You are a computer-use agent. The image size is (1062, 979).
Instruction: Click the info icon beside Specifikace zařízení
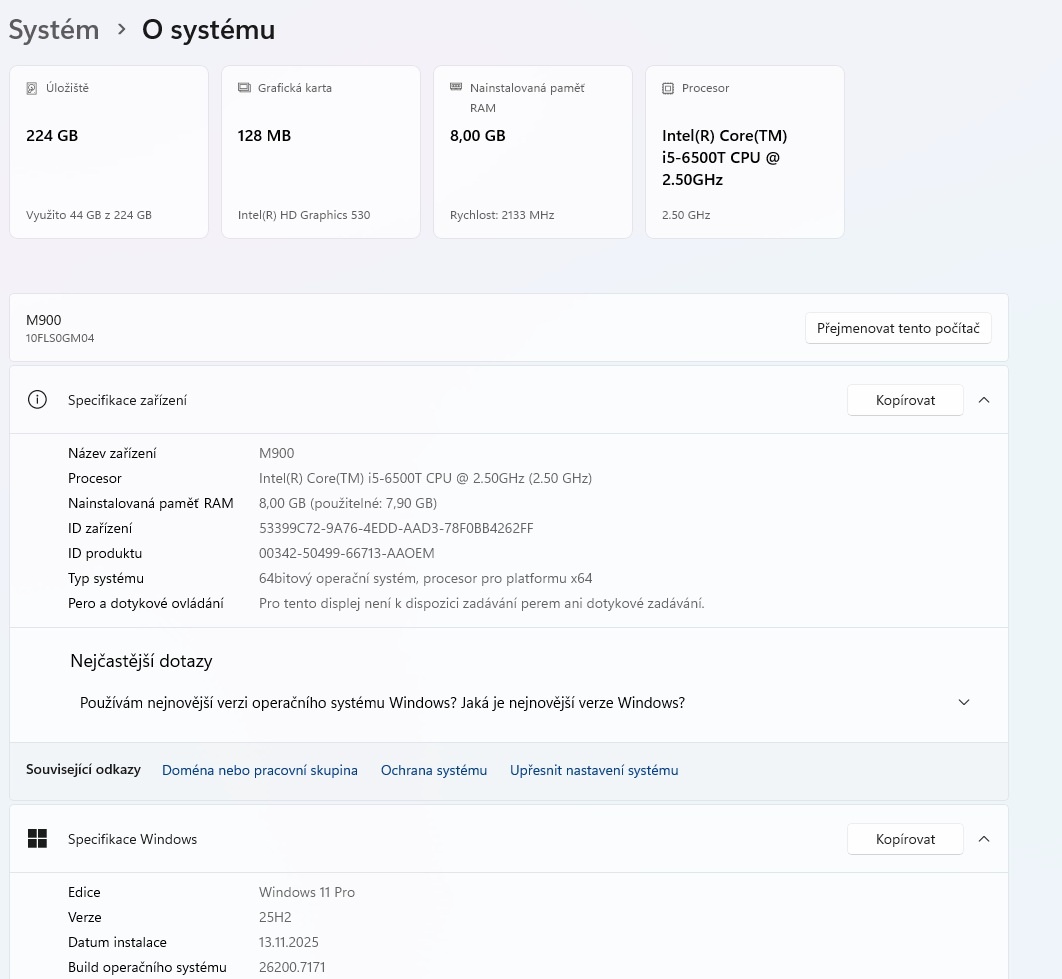37,400
